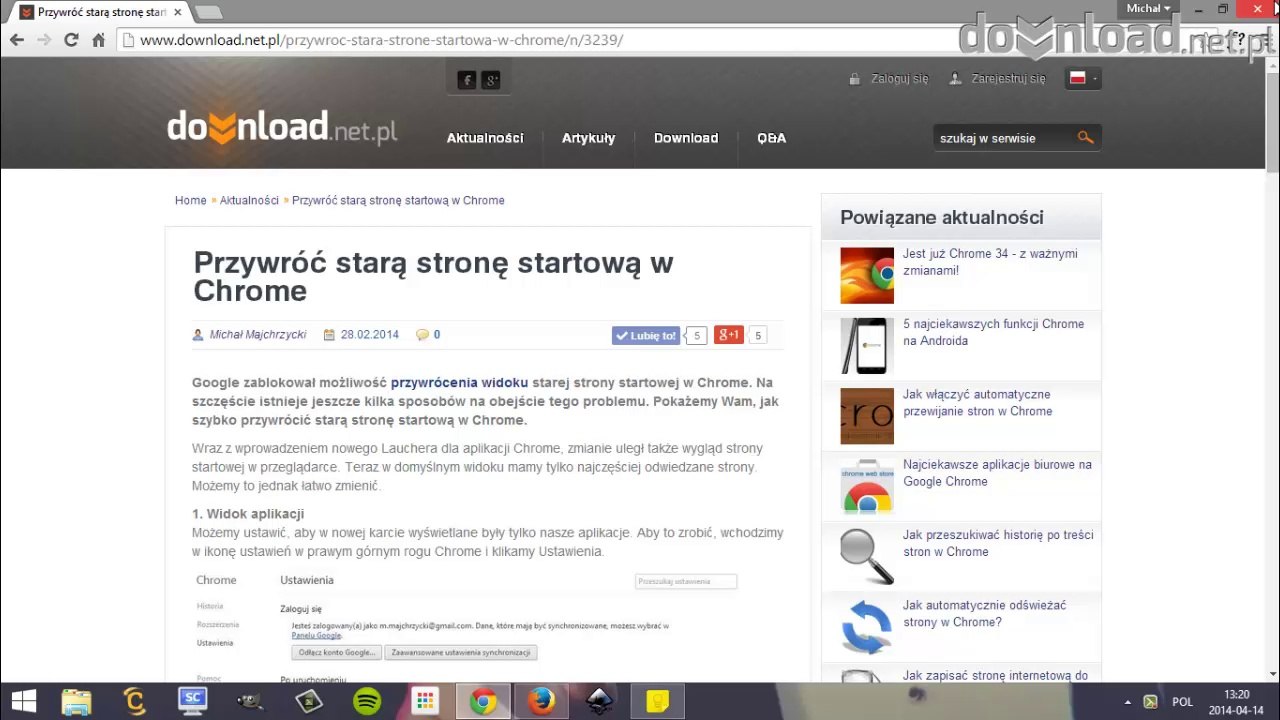Image resolution: width=1280 pixels, height=720 pixels.
Task: Open the yellow sticky notes taskbar icon
Action: pyautogui.click(x=657, y=701)
